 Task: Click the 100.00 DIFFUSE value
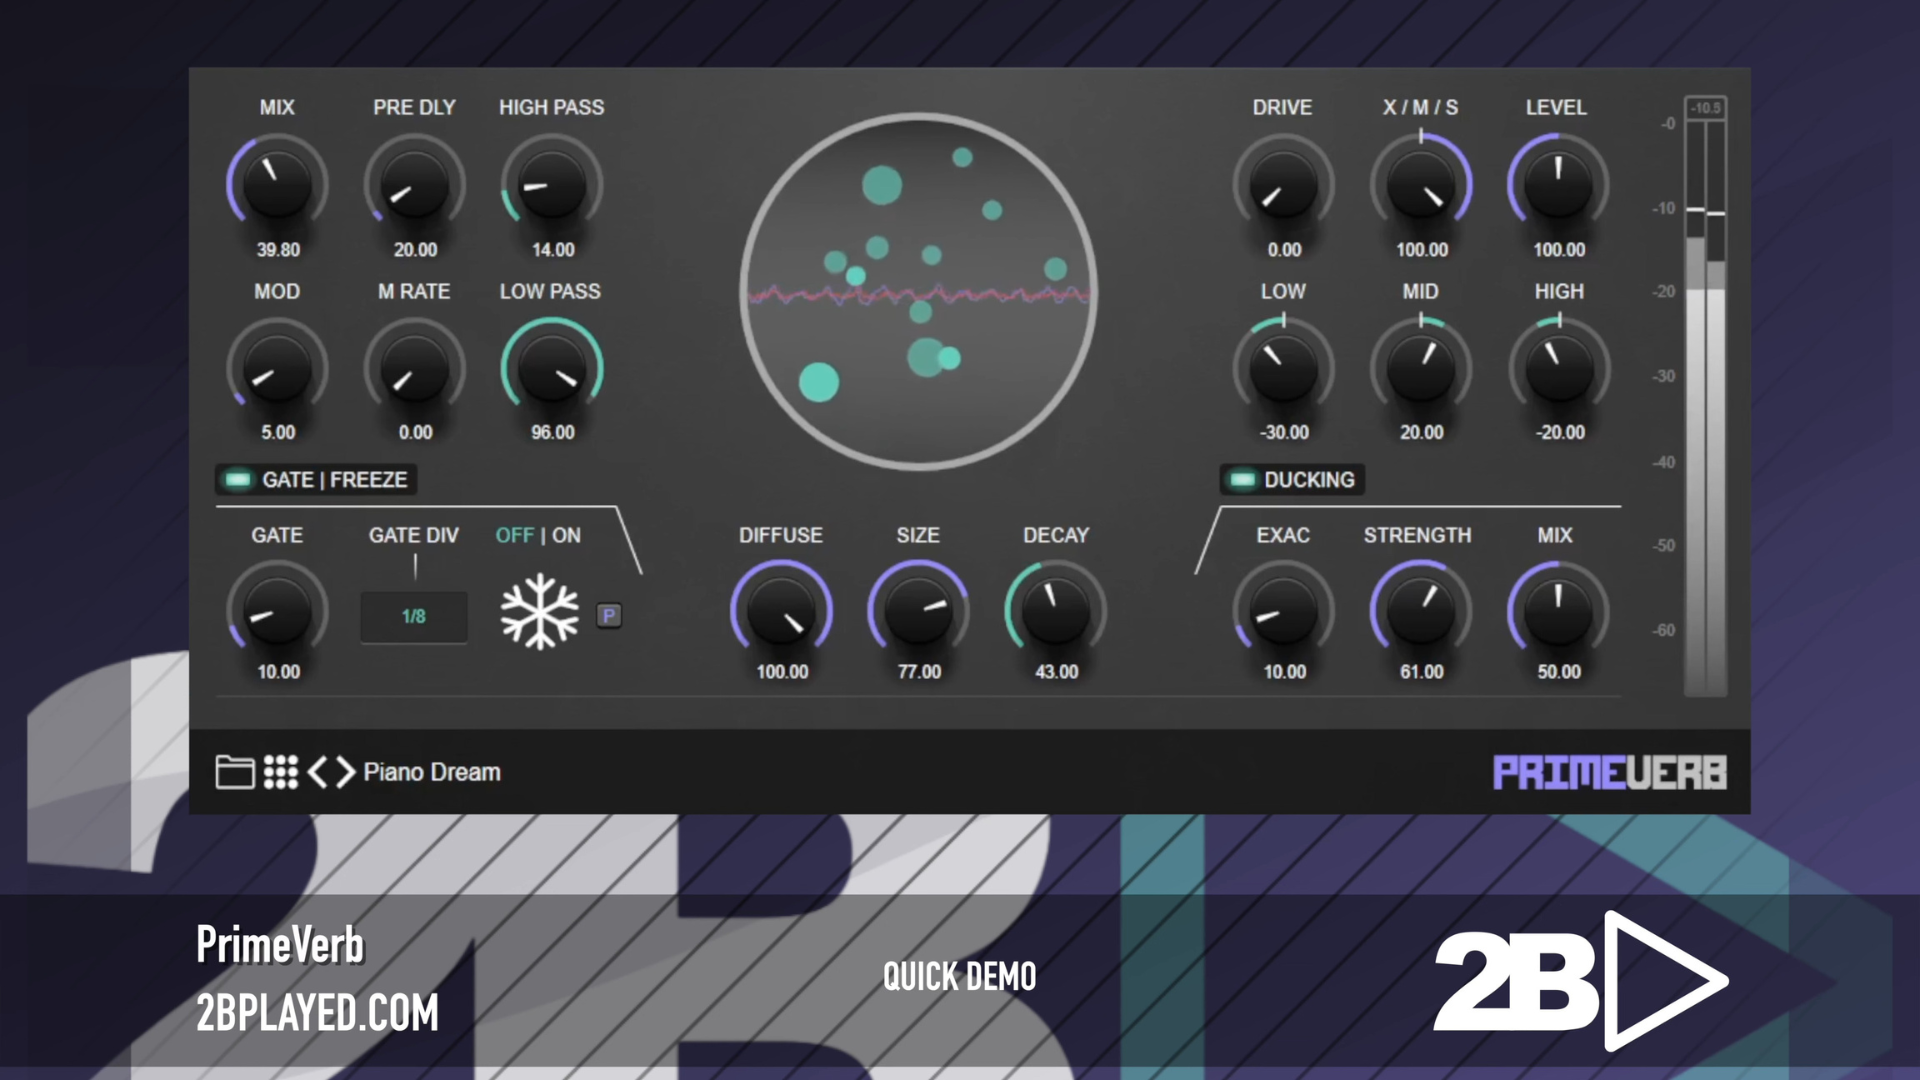click(x=782, y=672)
